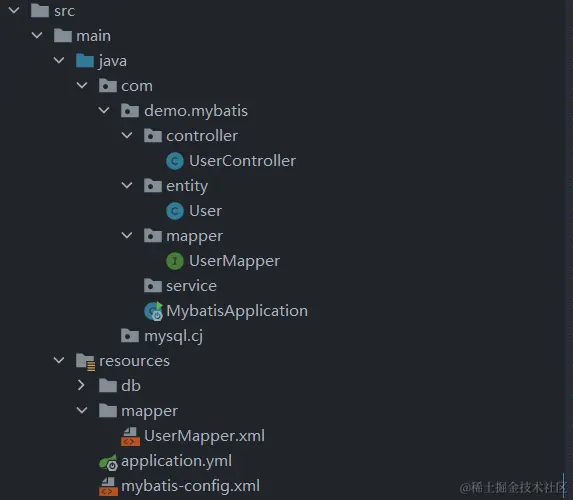Click the UserMapper interface icon

tap(175, 261)
